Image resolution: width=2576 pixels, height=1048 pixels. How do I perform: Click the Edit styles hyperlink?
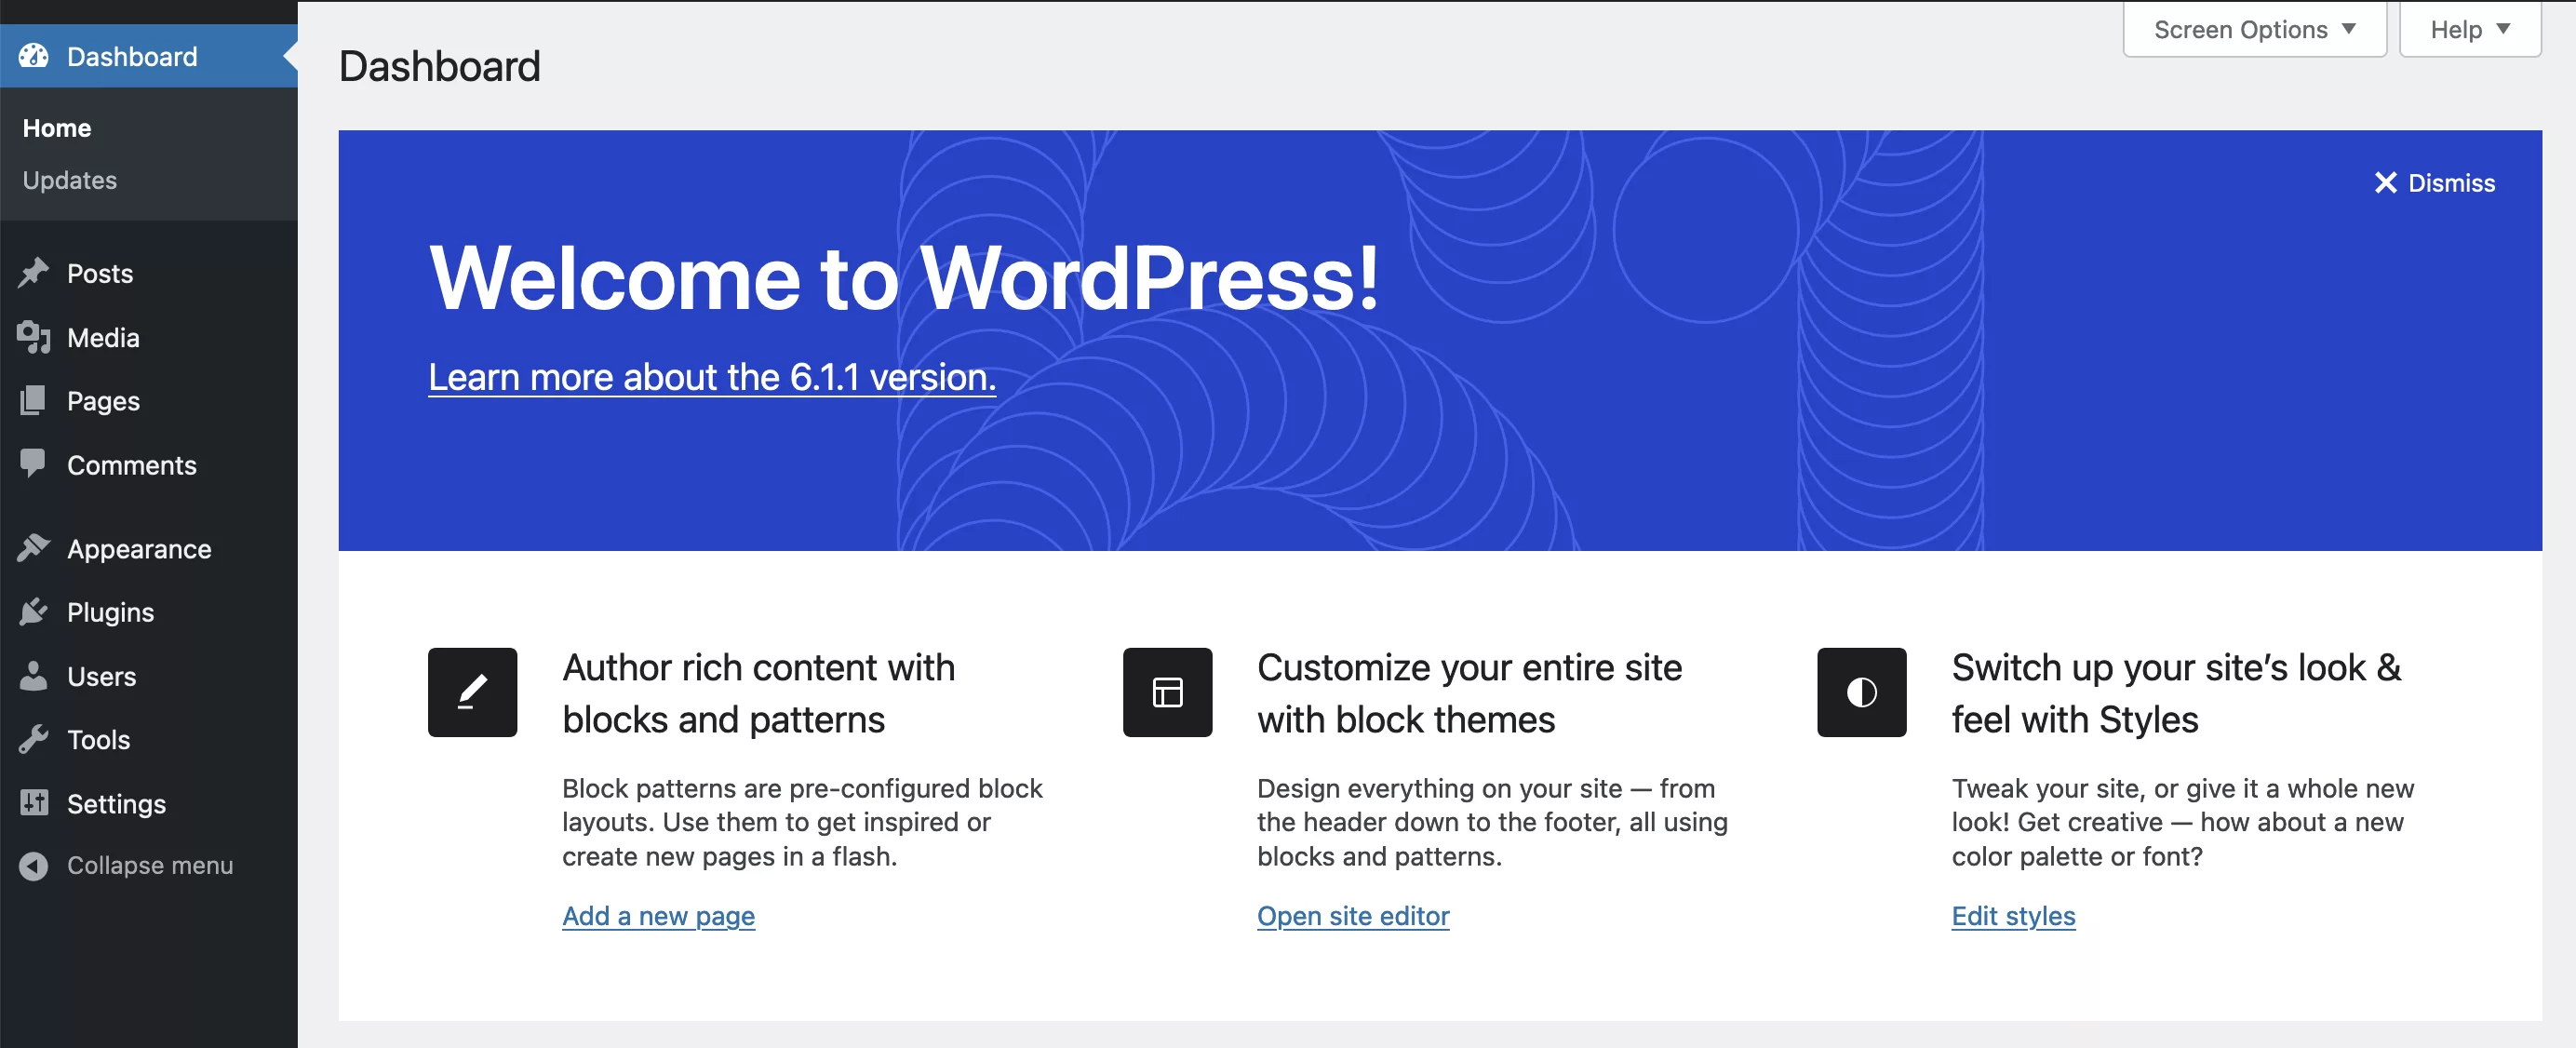point(2012,915)
